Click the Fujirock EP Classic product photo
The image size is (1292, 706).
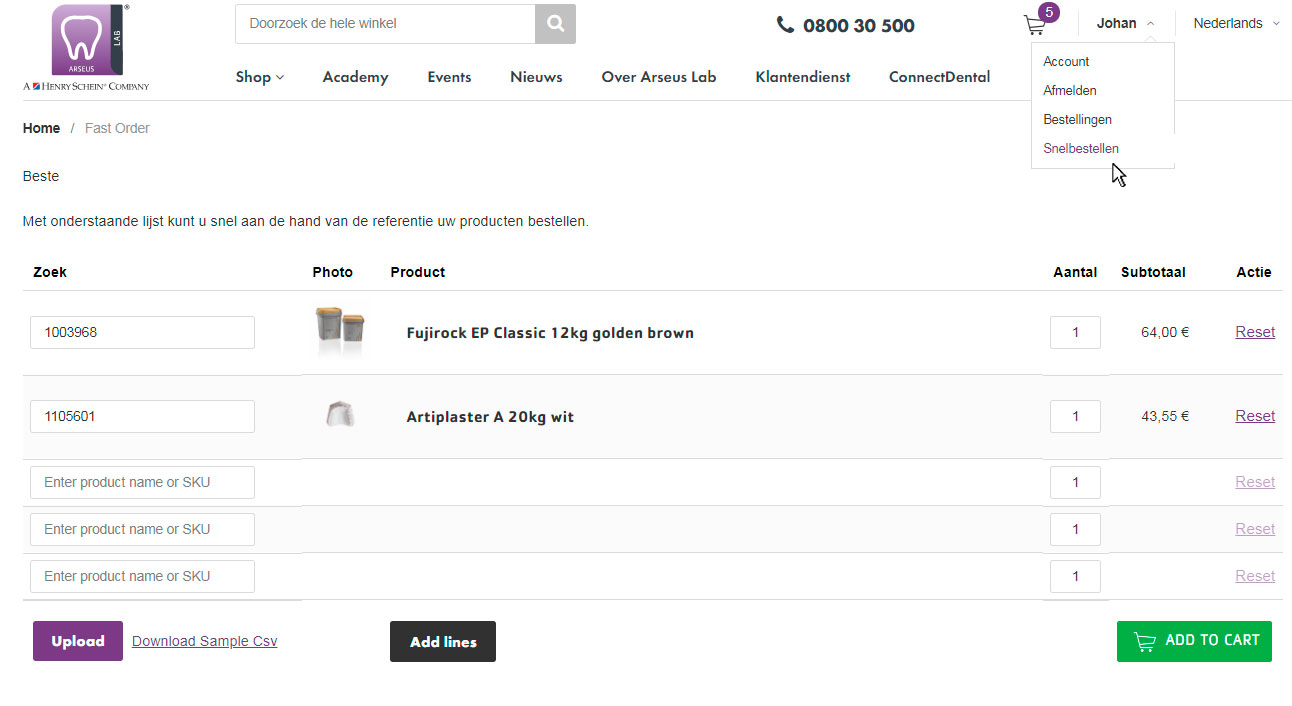[x=338, y=332]
